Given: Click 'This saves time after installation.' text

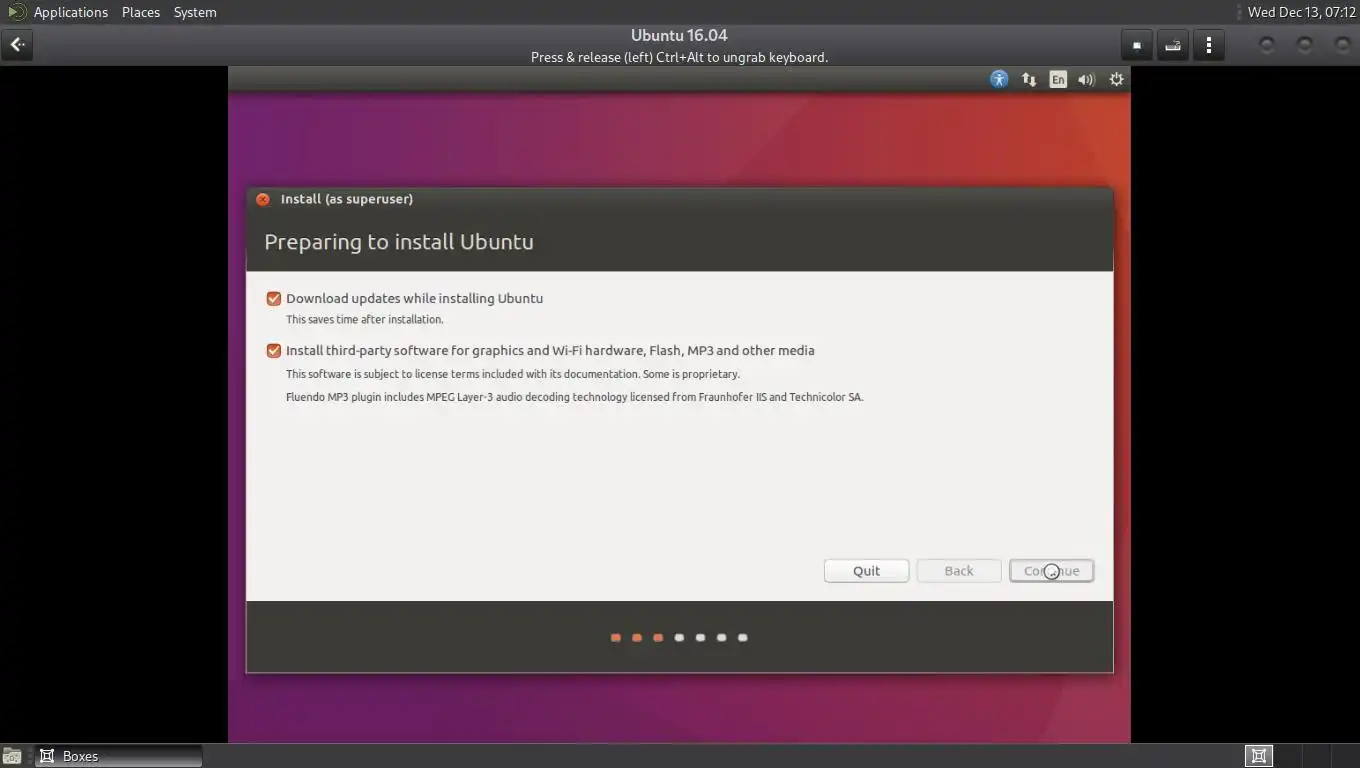Looking at the screenshot, I should (365, 320).
